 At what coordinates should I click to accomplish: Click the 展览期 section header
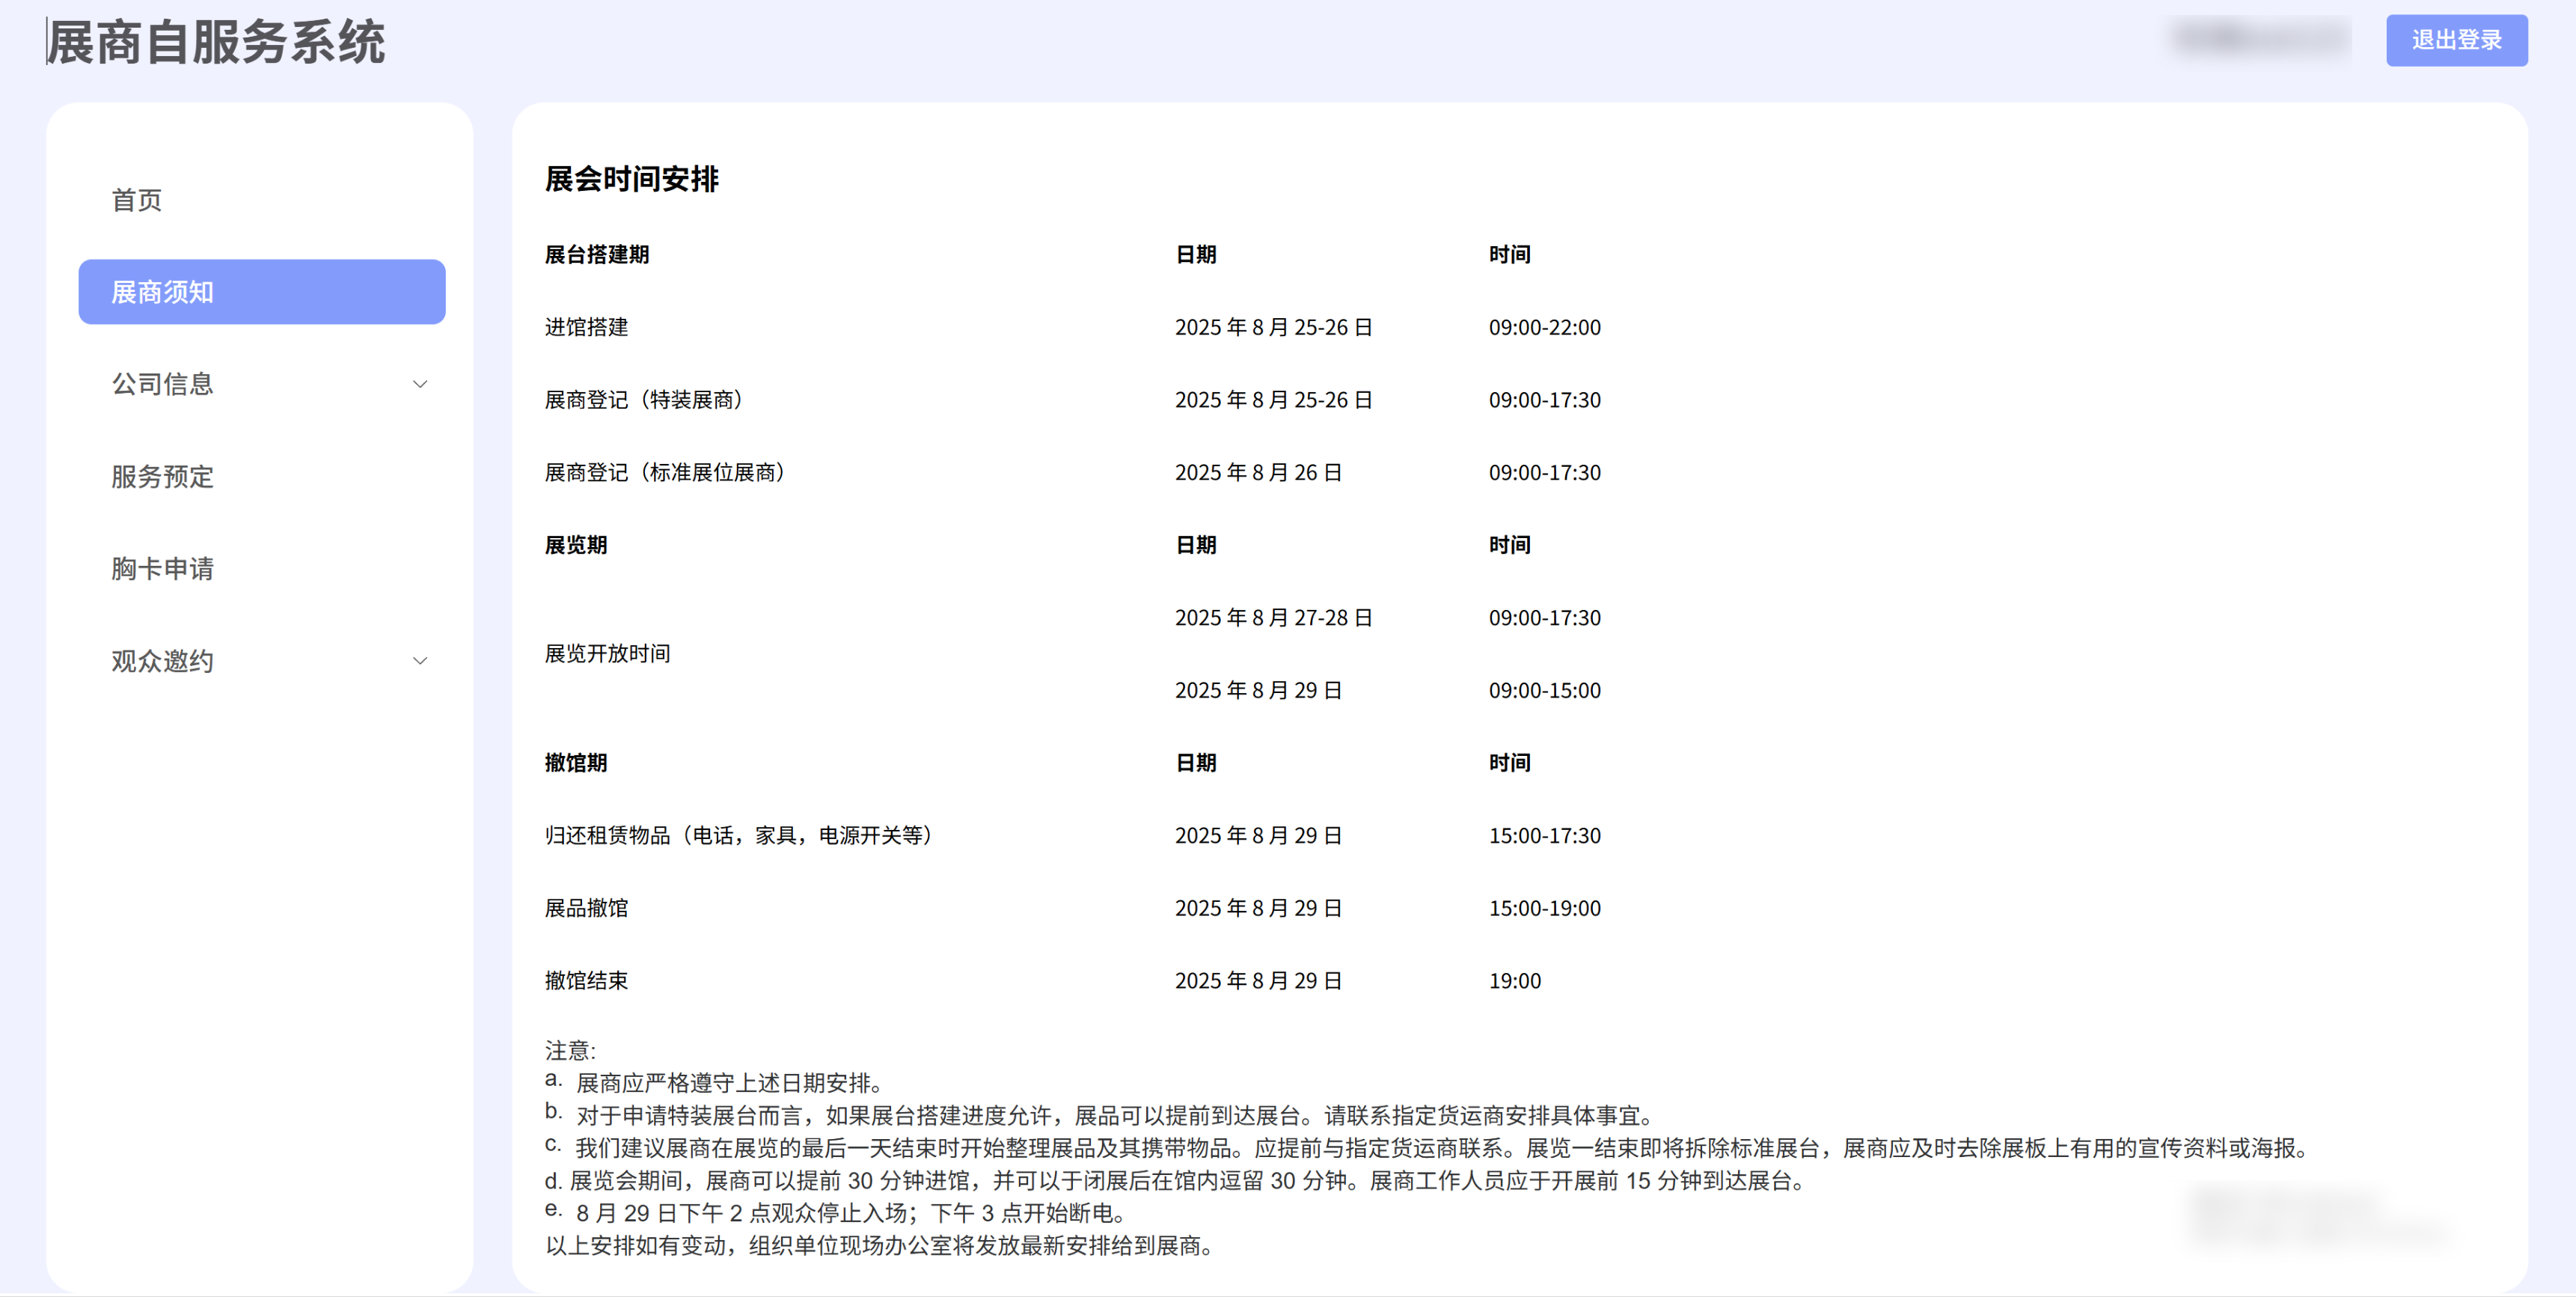coord(575,545)
